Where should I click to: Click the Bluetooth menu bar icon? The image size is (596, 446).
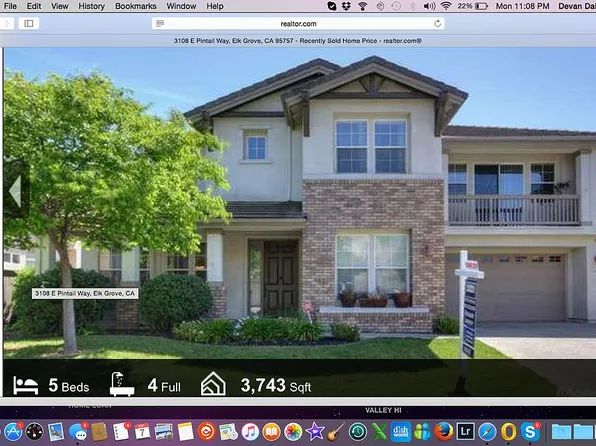(413, 6)
